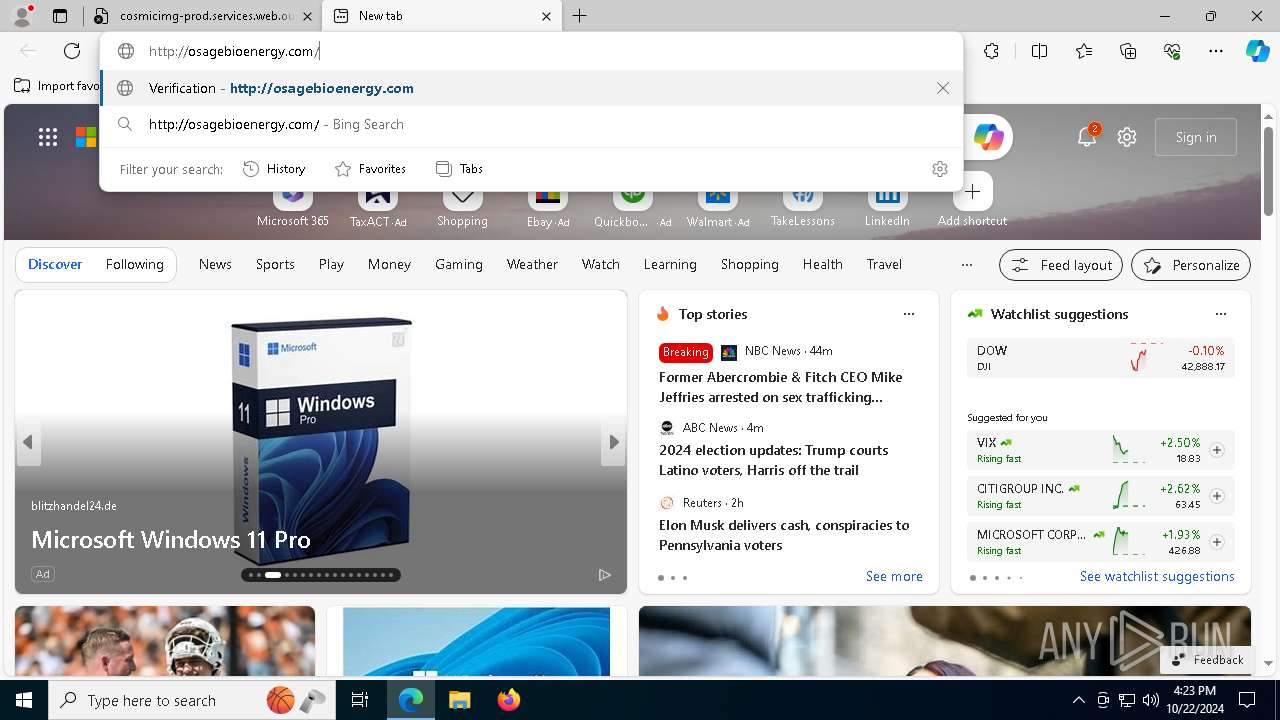Open tab actions menu icon
Viewport: 1280px width, 720px height.
60,16
